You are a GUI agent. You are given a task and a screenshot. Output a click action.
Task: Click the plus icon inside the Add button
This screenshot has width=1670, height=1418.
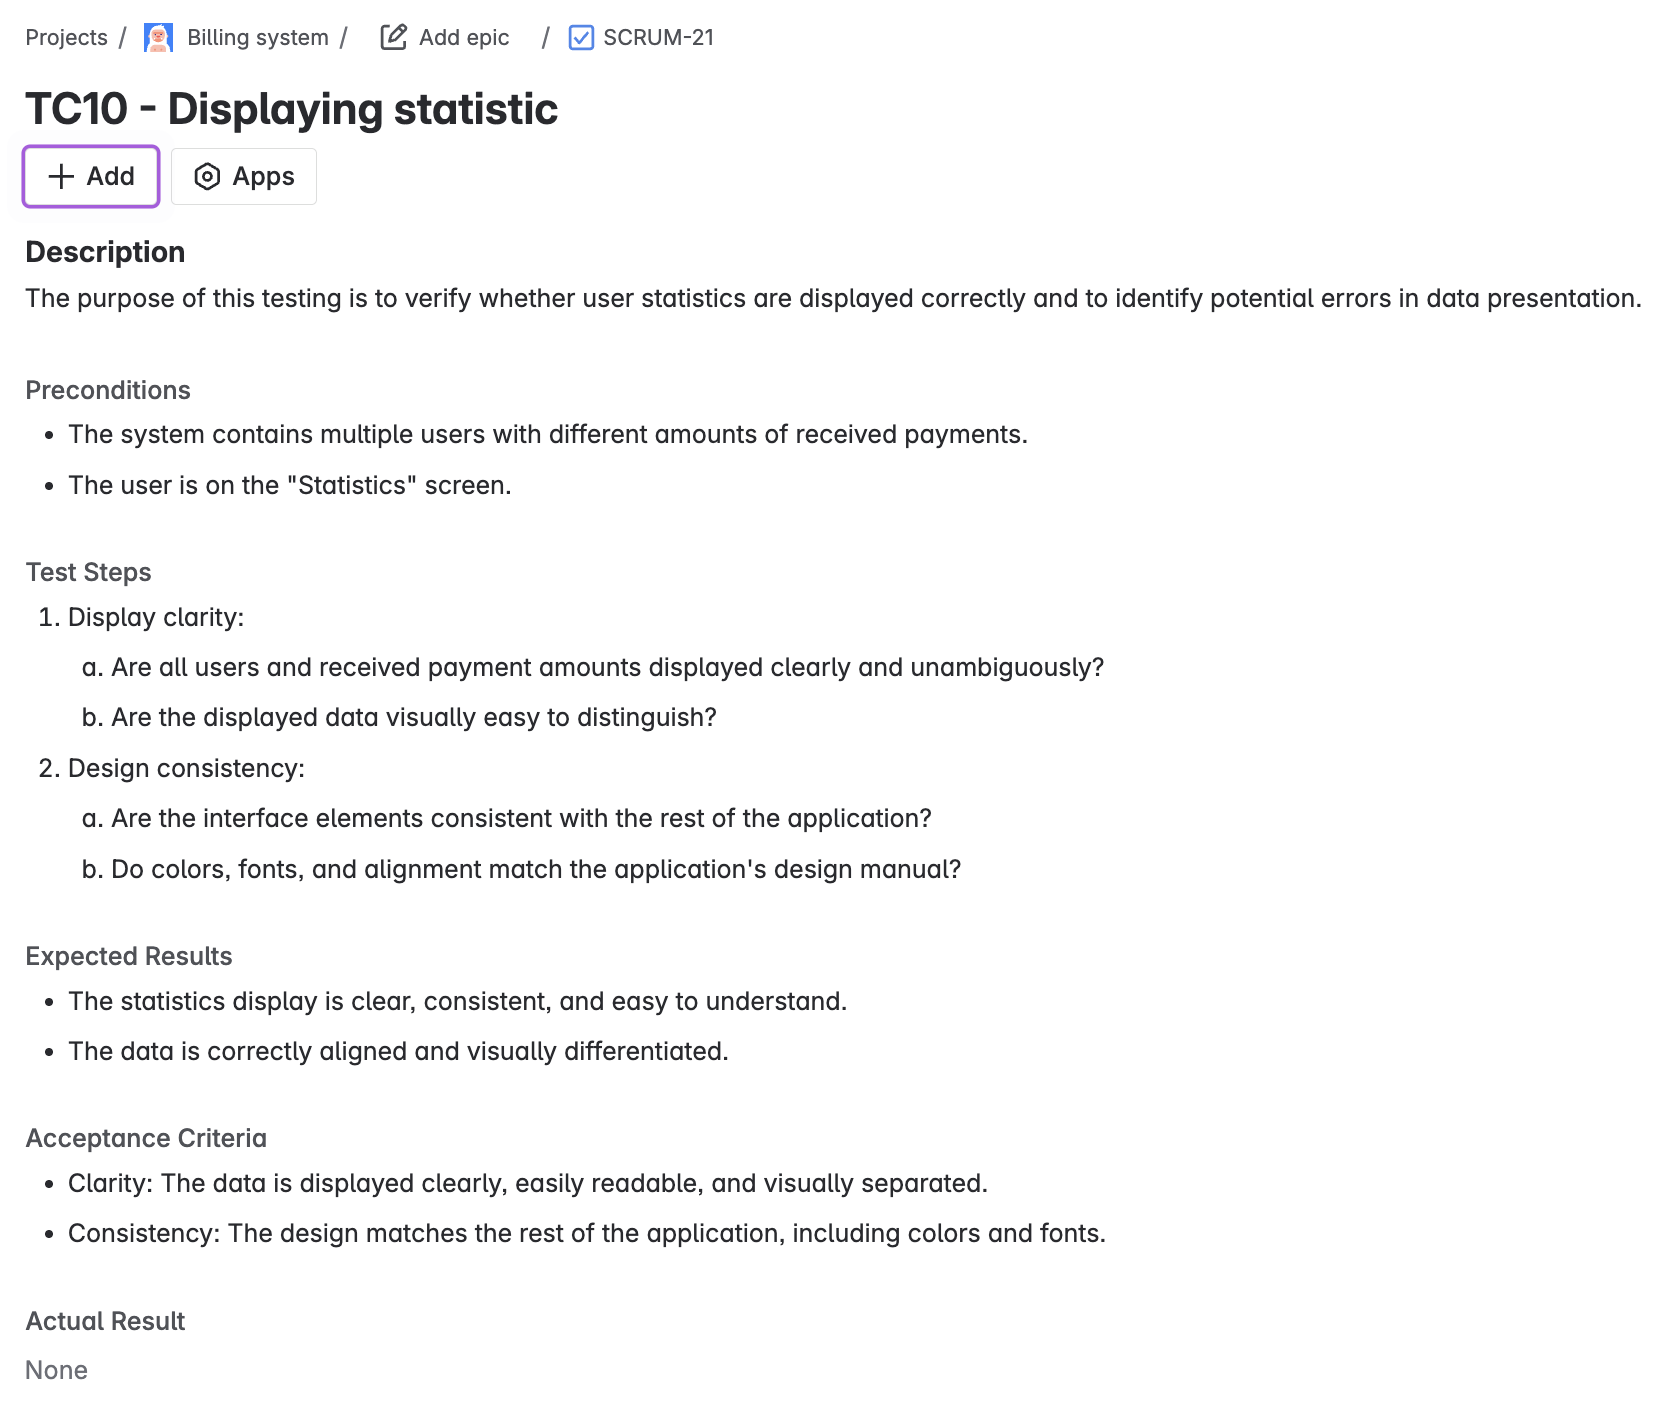tap(61, 176)
